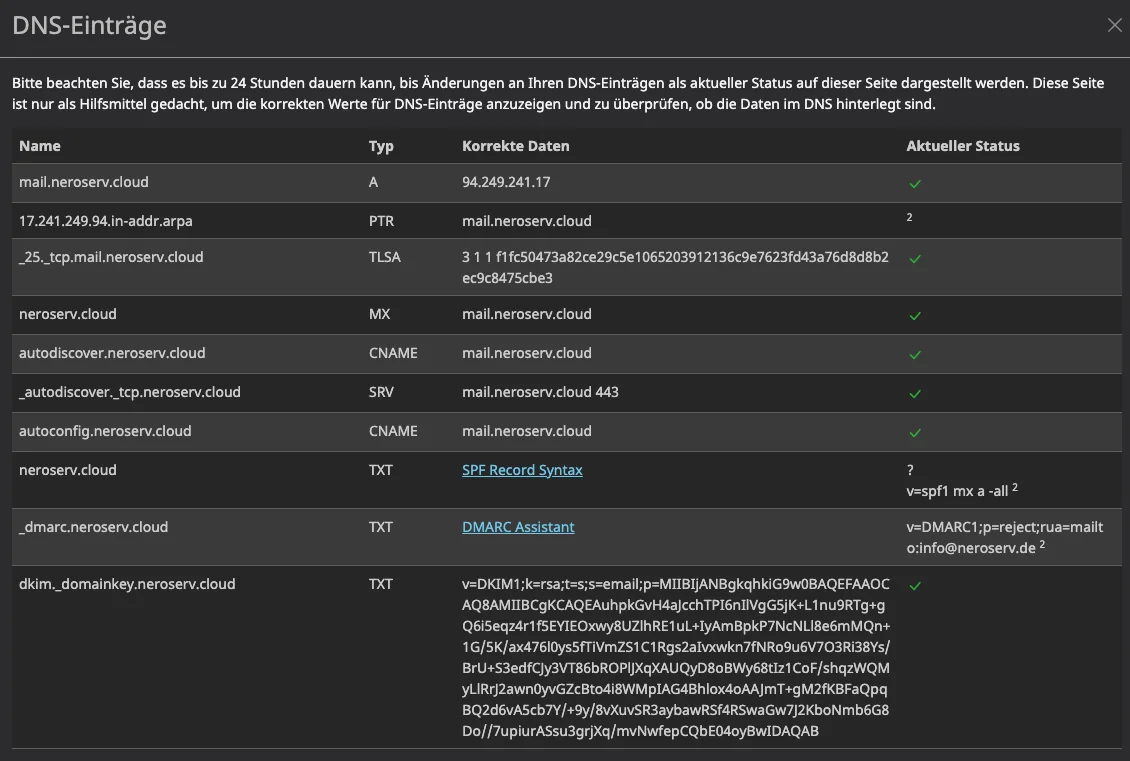
Task: Select the IP address 94.249.241.17
Action: 506,182
